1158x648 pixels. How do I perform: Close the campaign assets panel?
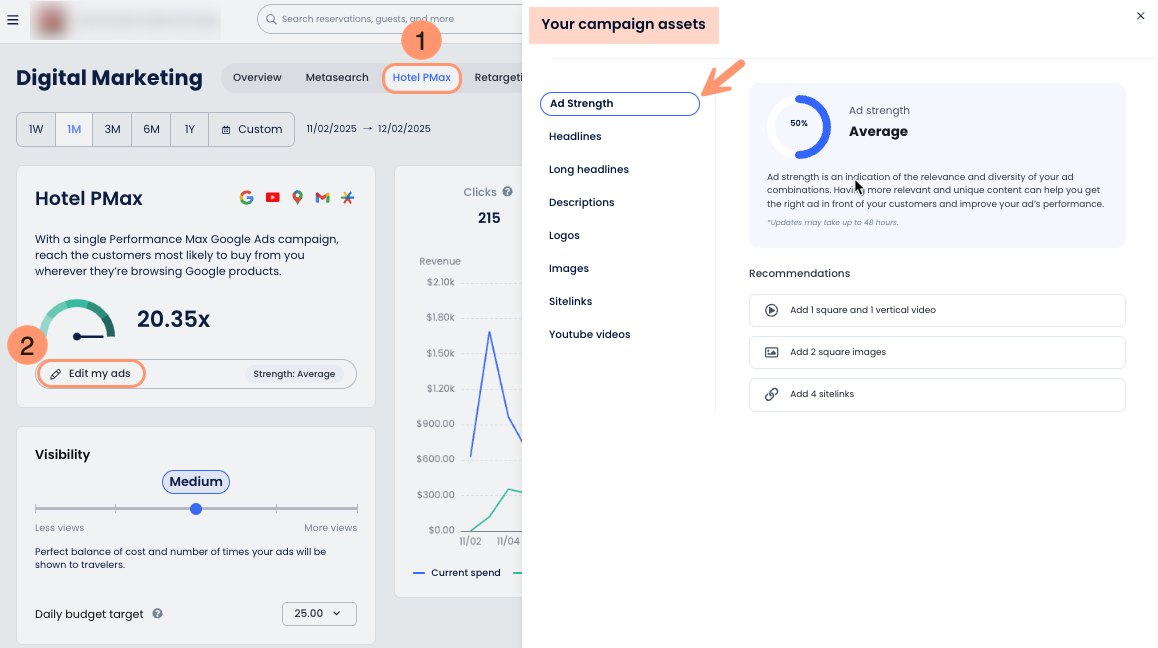pyautogui.click(x=1141, y=16)
